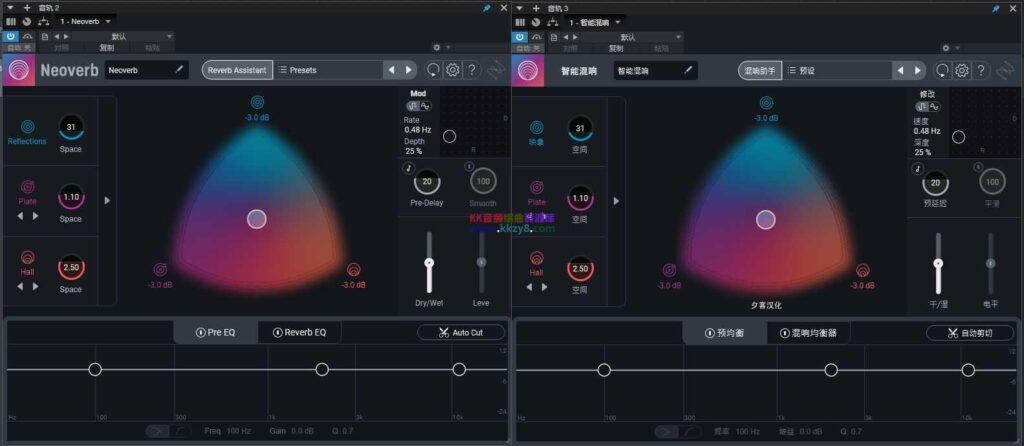Viewport: 1024px width, 446px height.
Task: Click the 自动剪切 button
Action: pyautogui.click(x=970, y=333)
